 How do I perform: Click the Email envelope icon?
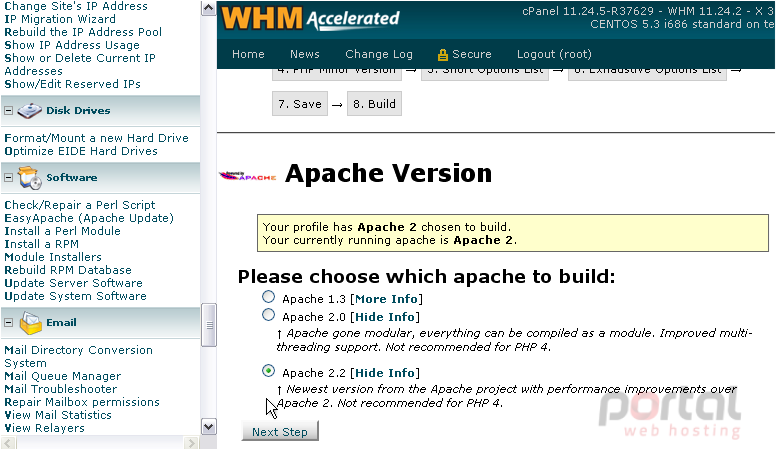tap(31, 324)
